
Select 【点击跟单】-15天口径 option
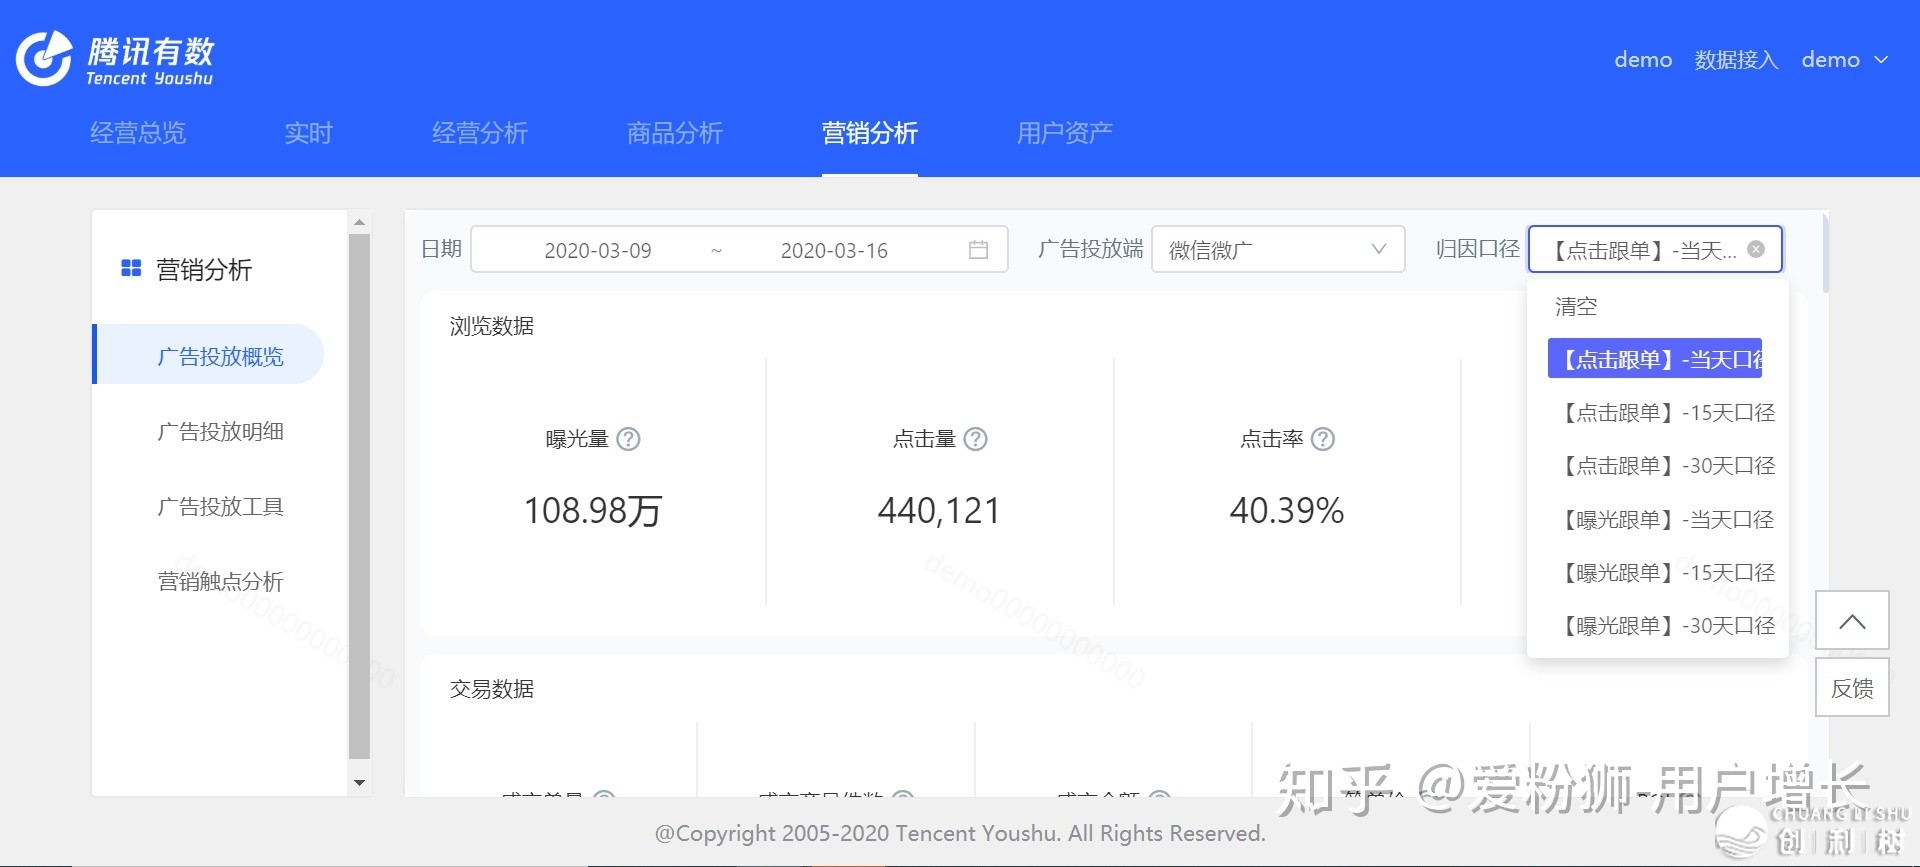(1667, 413)
